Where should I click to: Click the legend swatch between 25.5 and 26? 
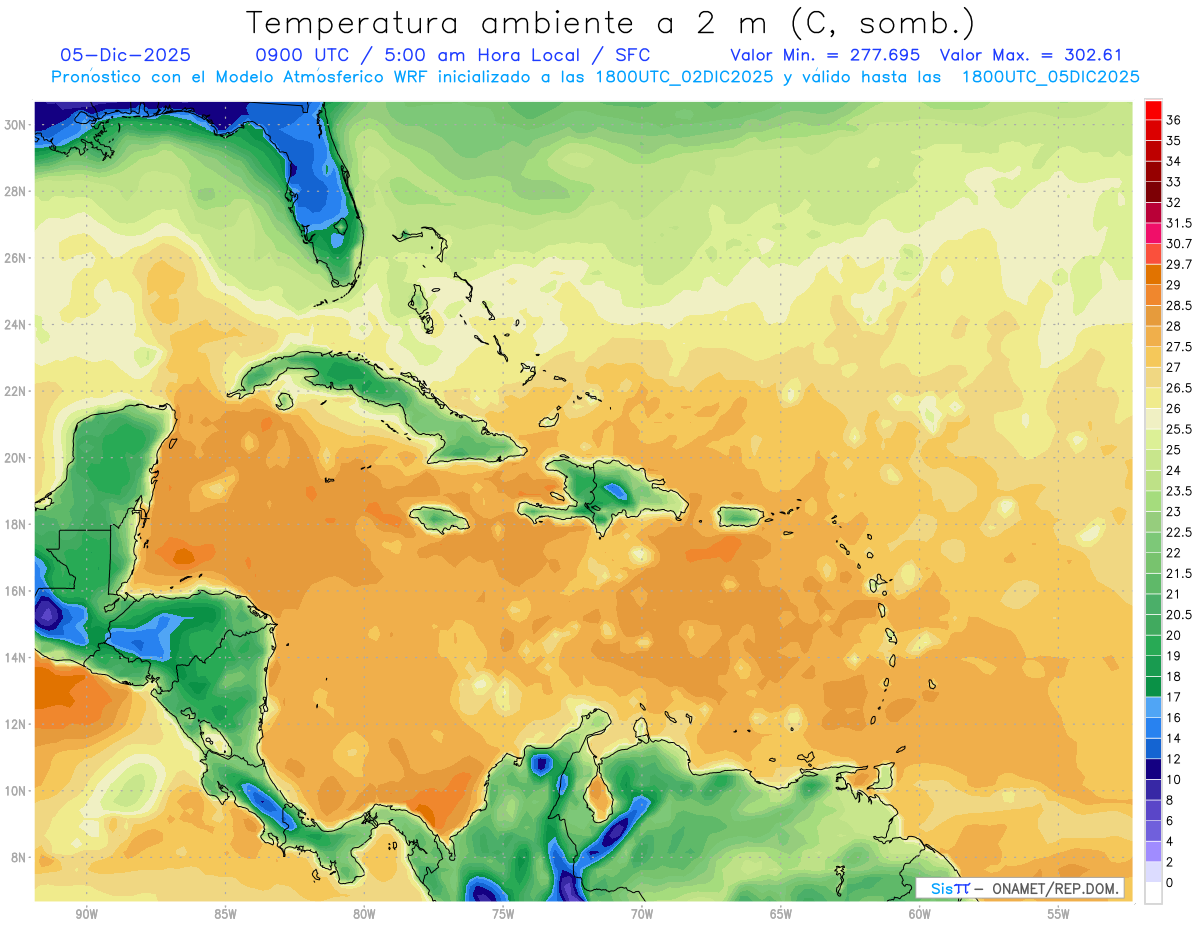pyautogui.click(x=1153, y=418)
